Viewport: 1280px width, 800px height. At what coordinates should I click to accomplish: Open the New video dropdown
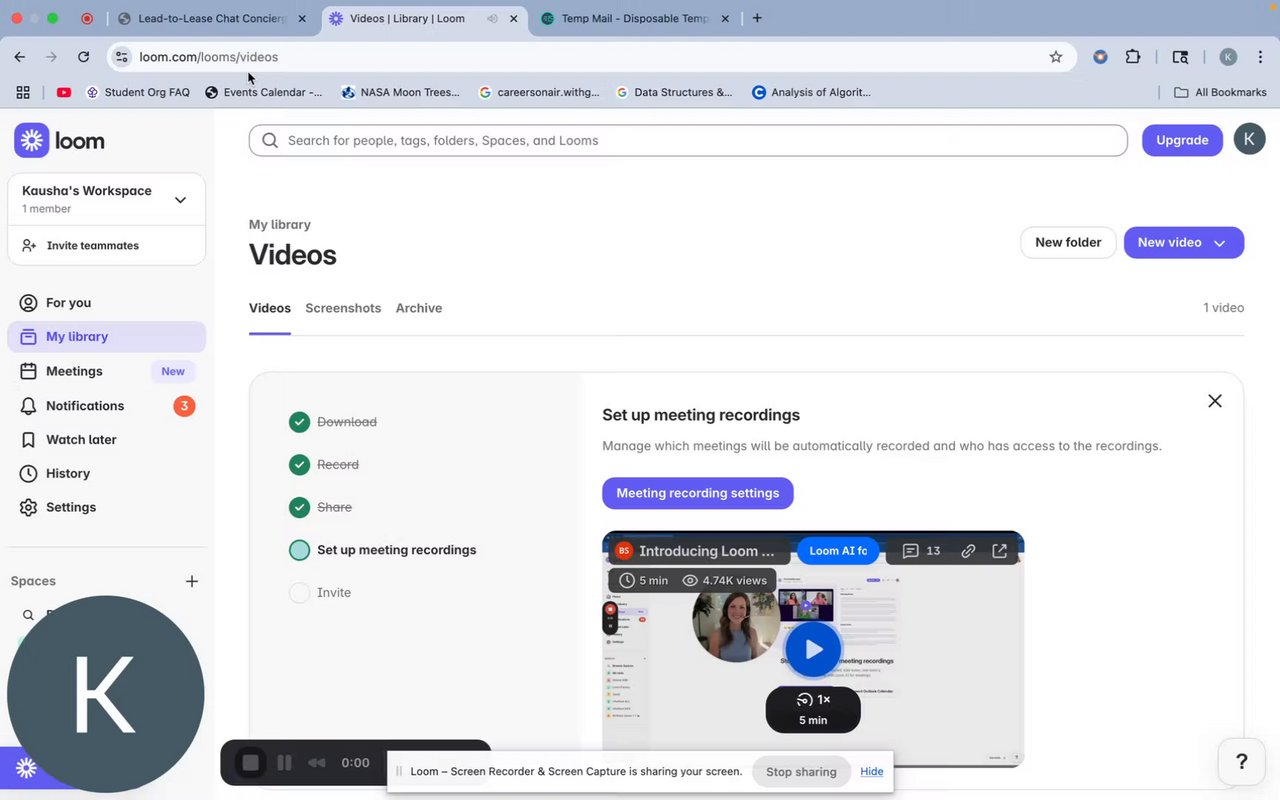click(x=1184, y=243)
